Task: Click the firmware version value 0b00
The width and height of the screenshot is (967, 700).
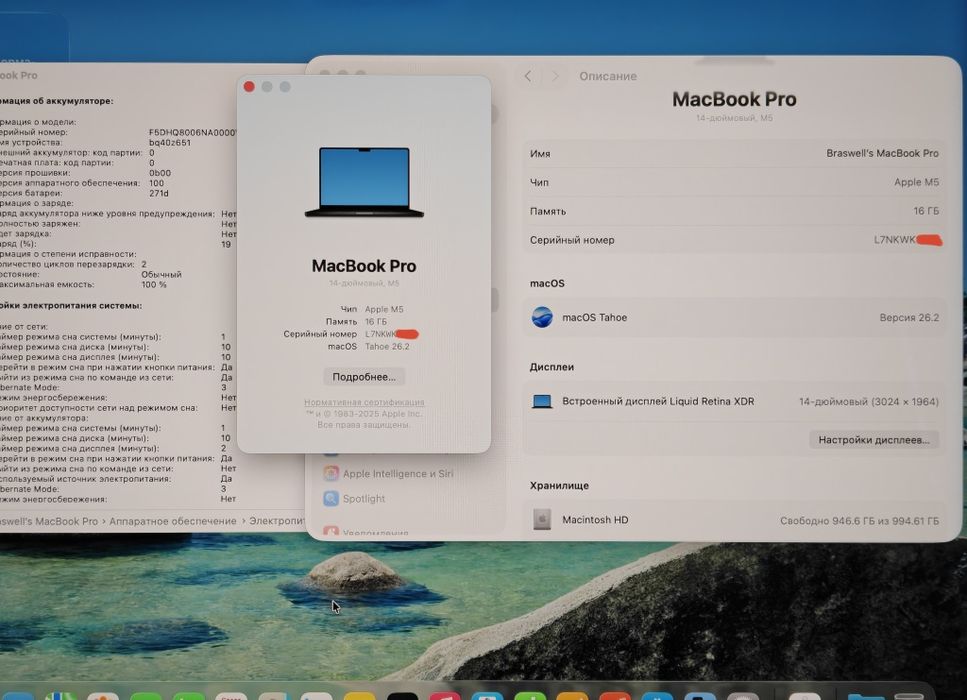Action: tap(160, 173)
